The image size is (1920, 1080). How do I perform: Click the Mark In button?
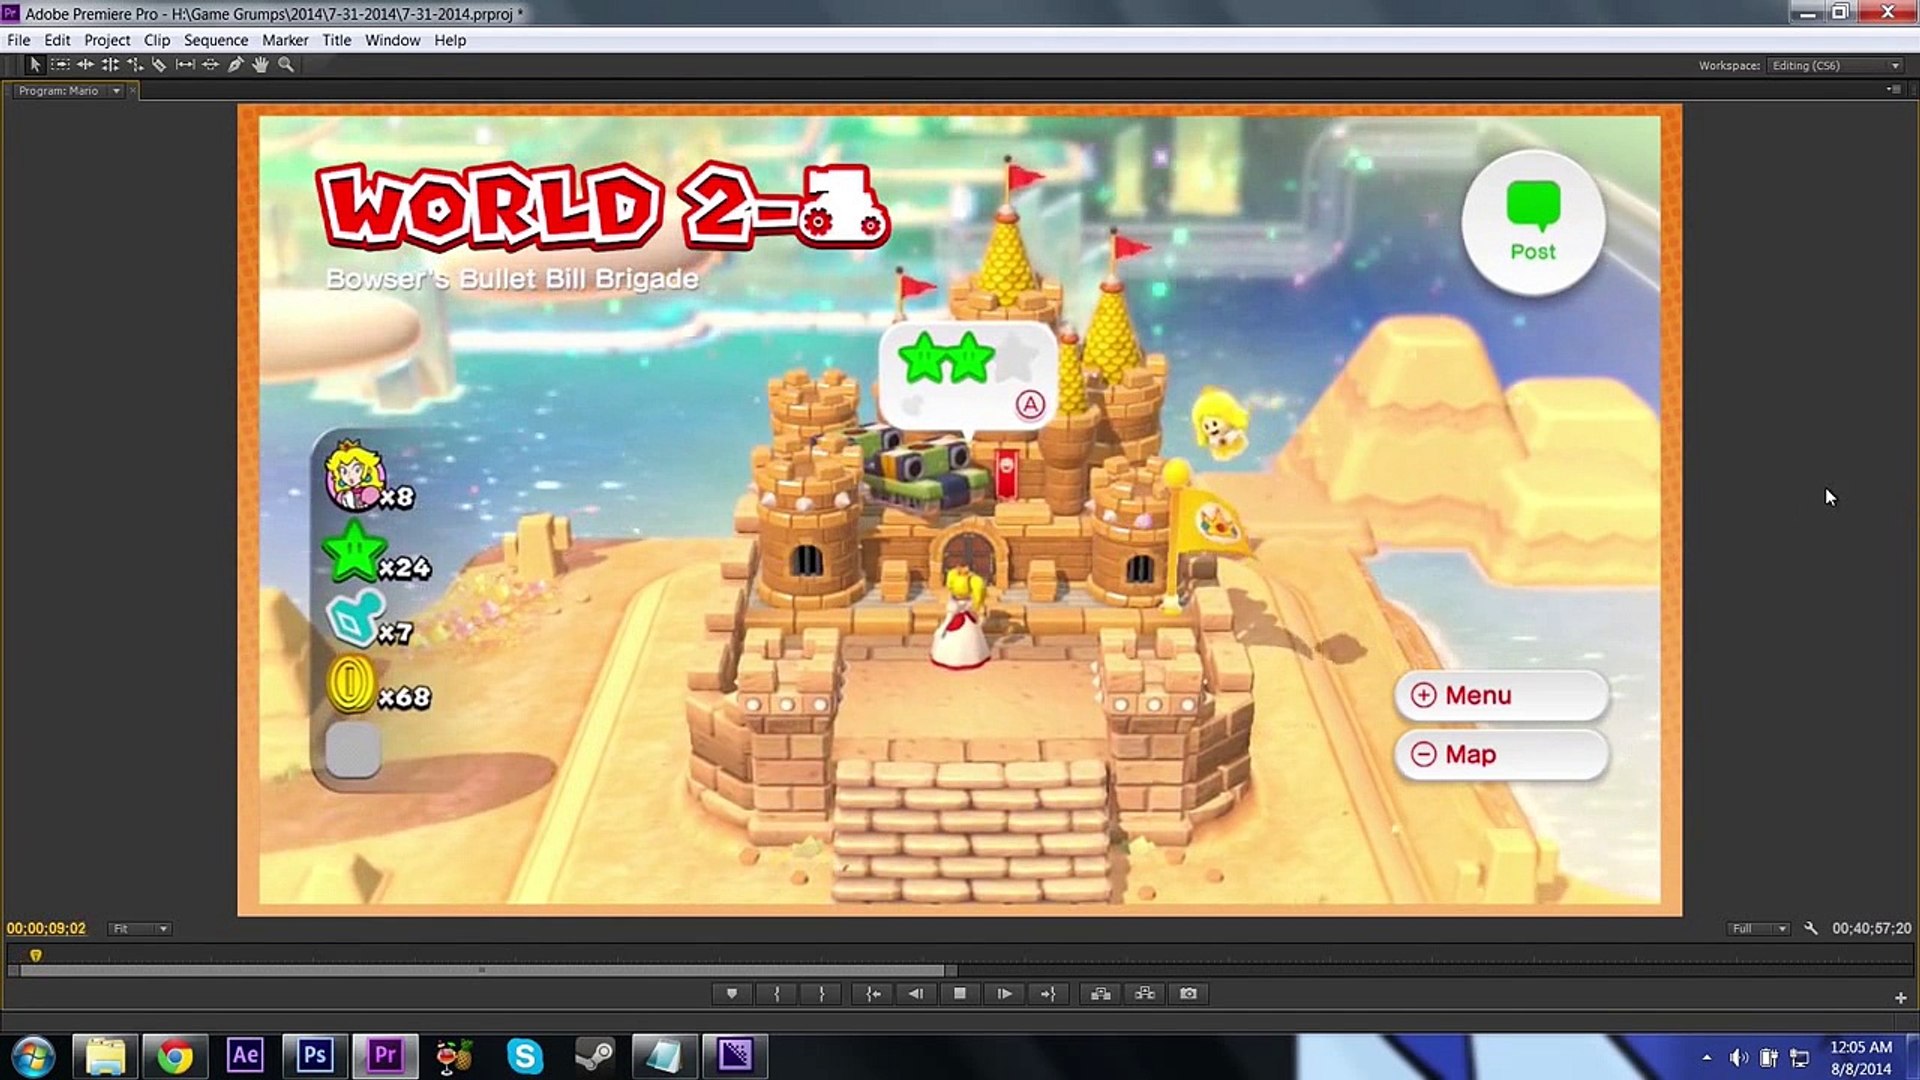[x=777, y=993]
